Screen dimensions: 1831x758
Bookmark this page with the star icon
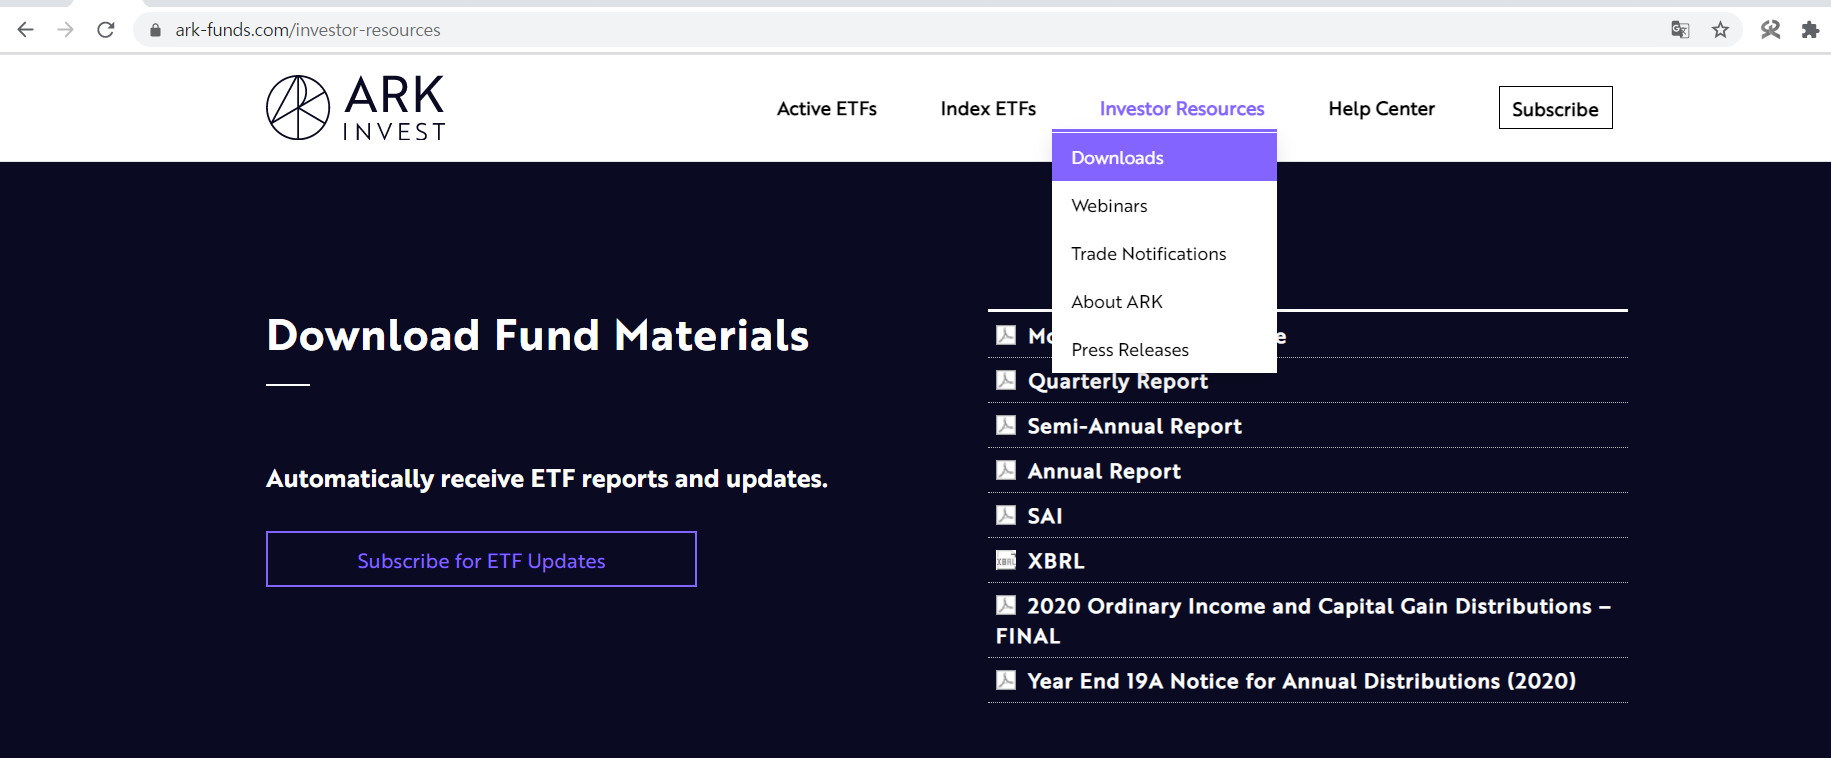click(x=1720, y=30)
